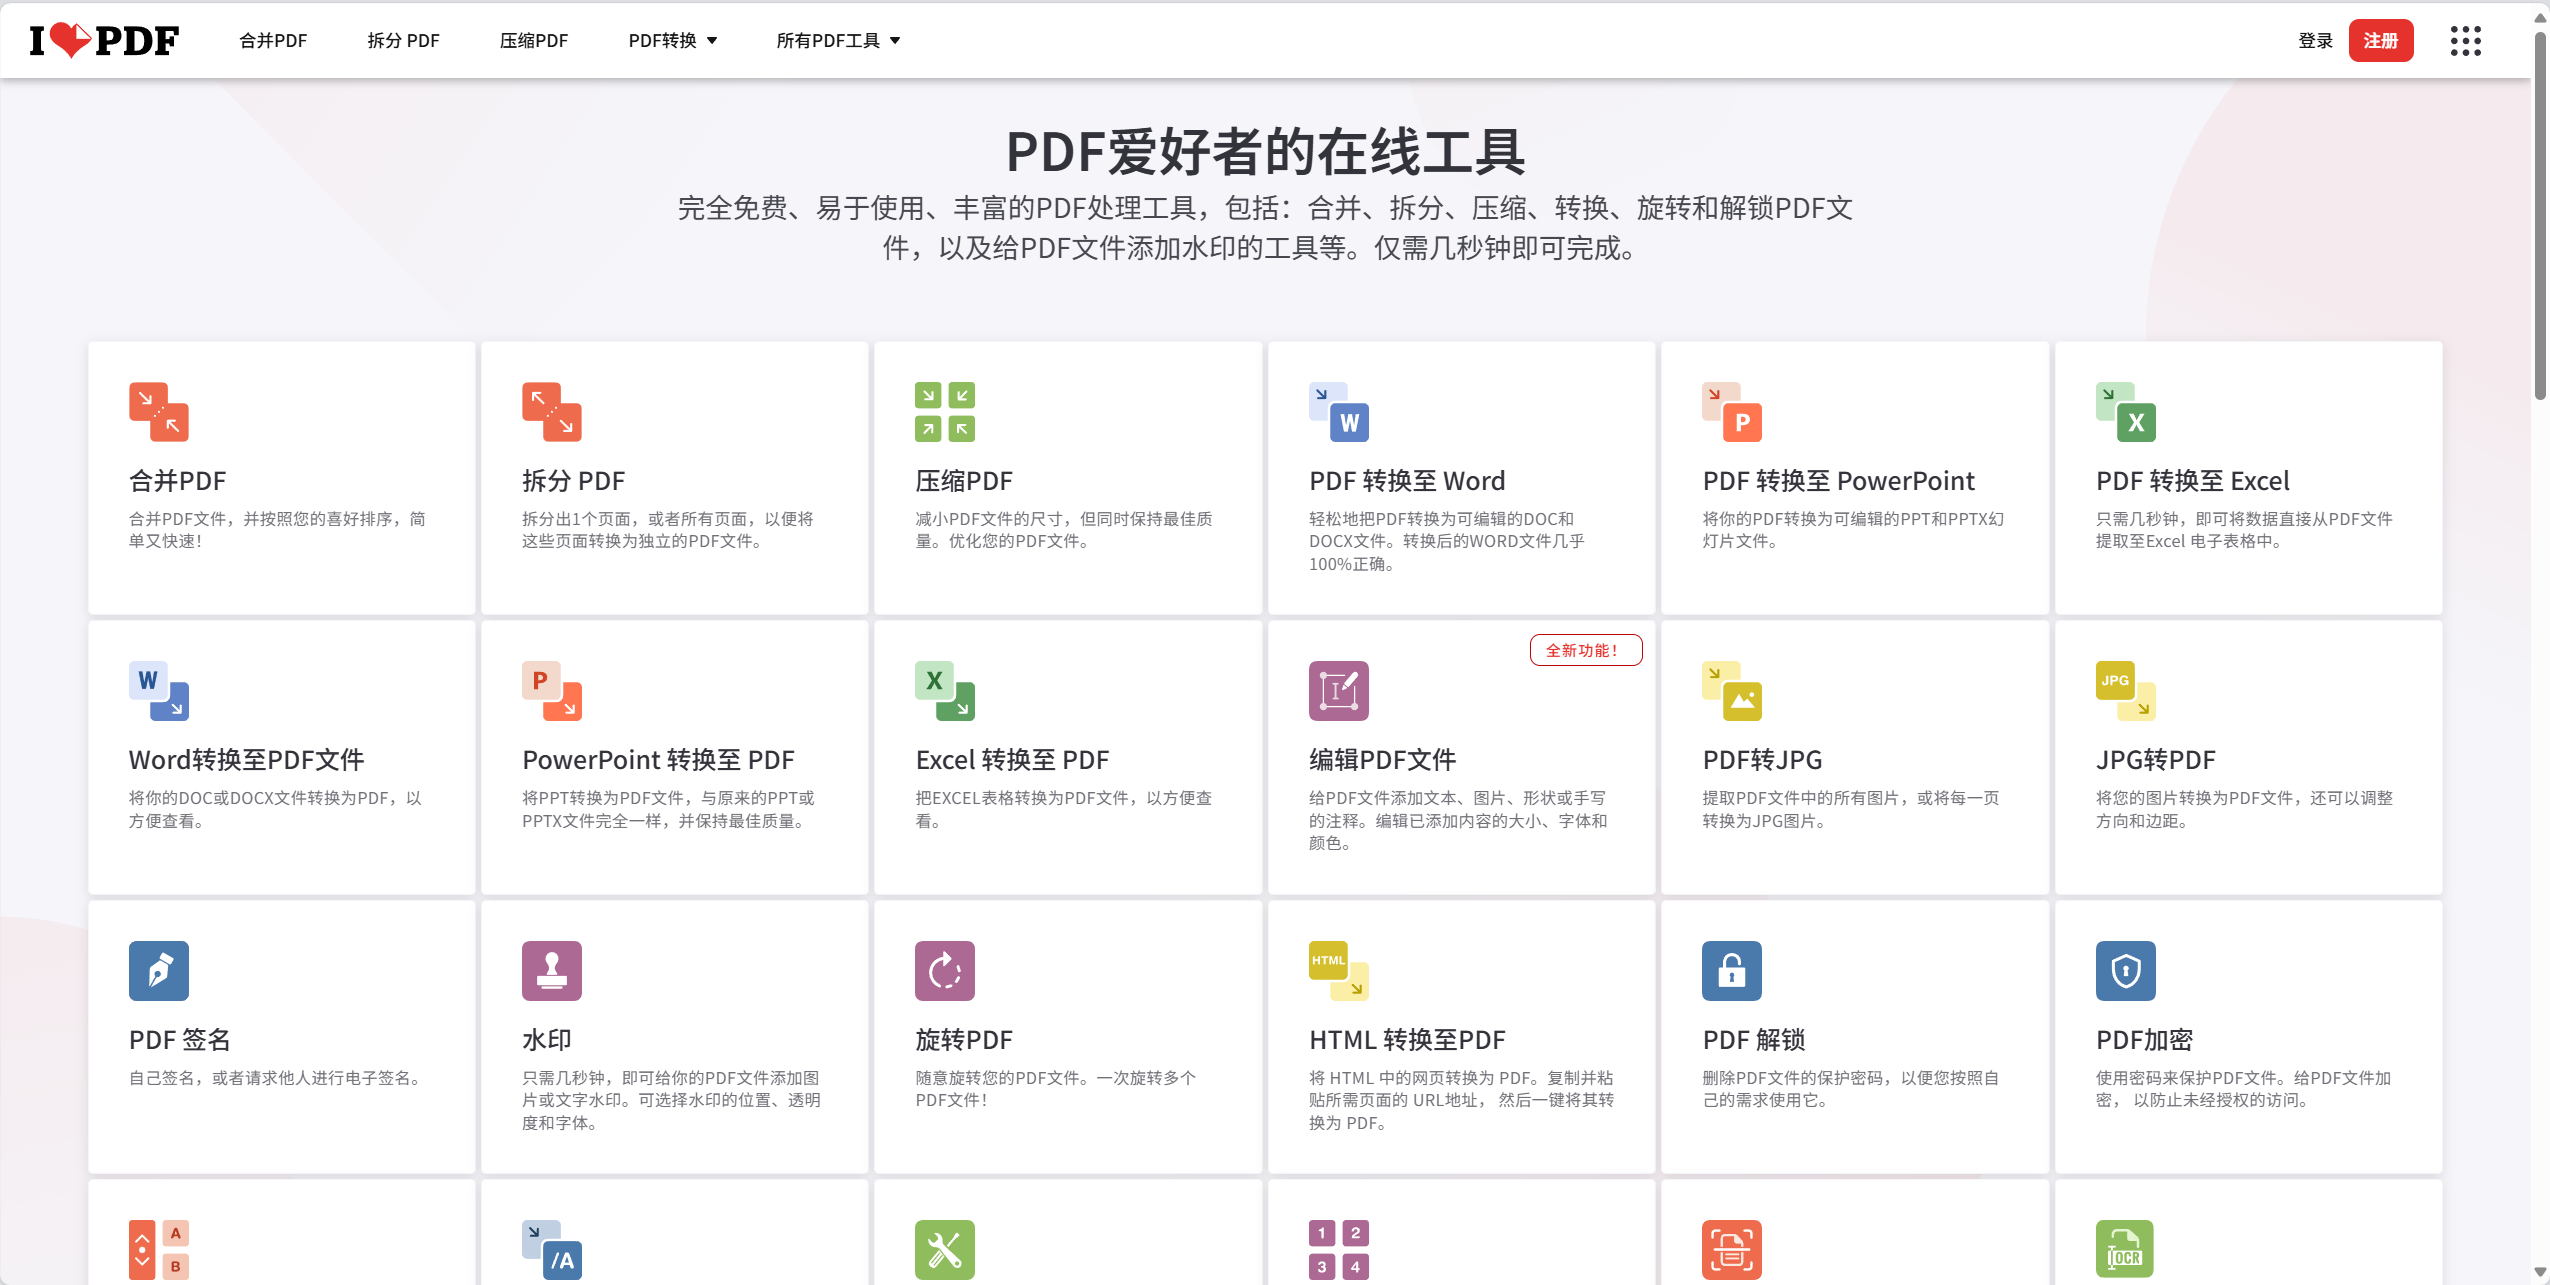Click the 水印 card title
Viewport: 2550px width, 1285px height.
547,1040
